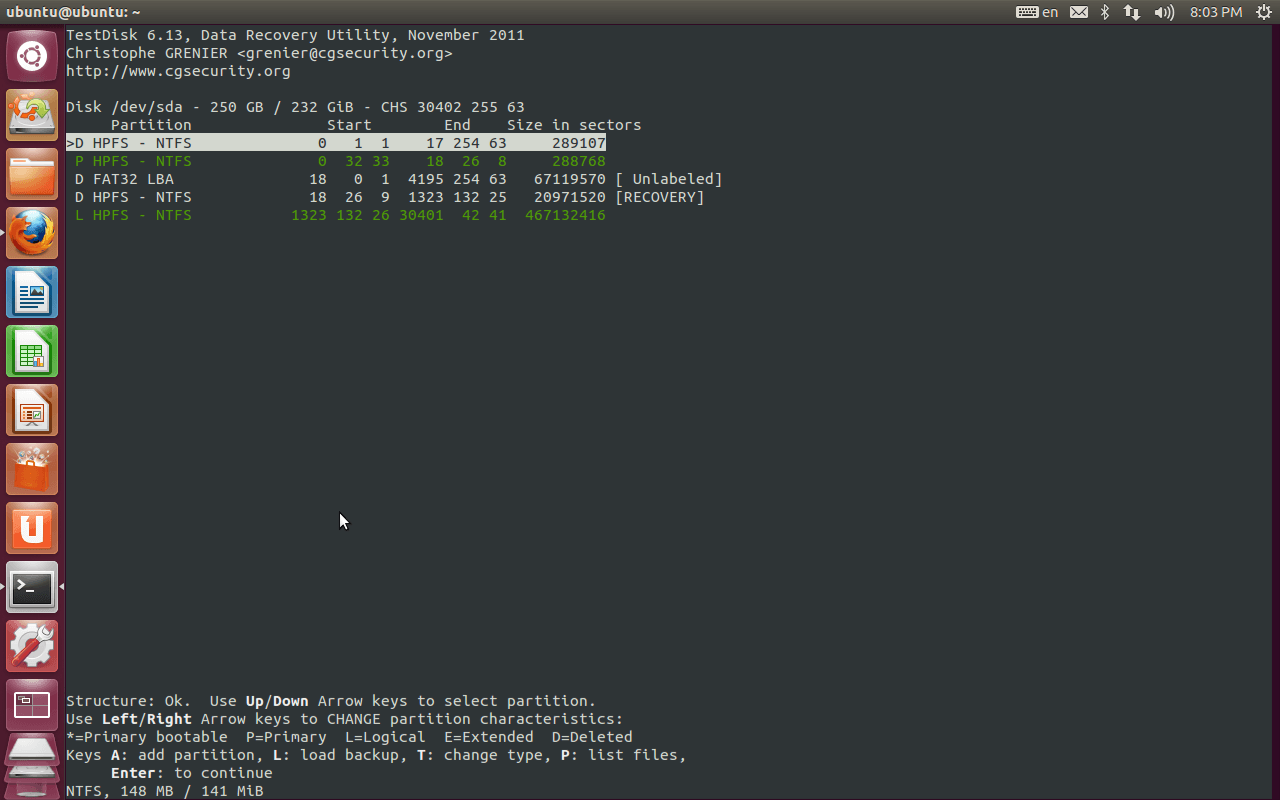Click the green primary row size '288768'
This screenshot has height=800, width=1280.
point(579,161)
